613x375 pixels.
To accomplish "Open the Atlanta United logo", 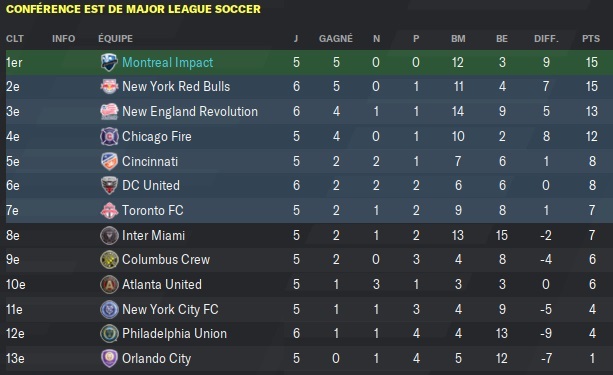I will pyautogui.click(x=109, y=285).
